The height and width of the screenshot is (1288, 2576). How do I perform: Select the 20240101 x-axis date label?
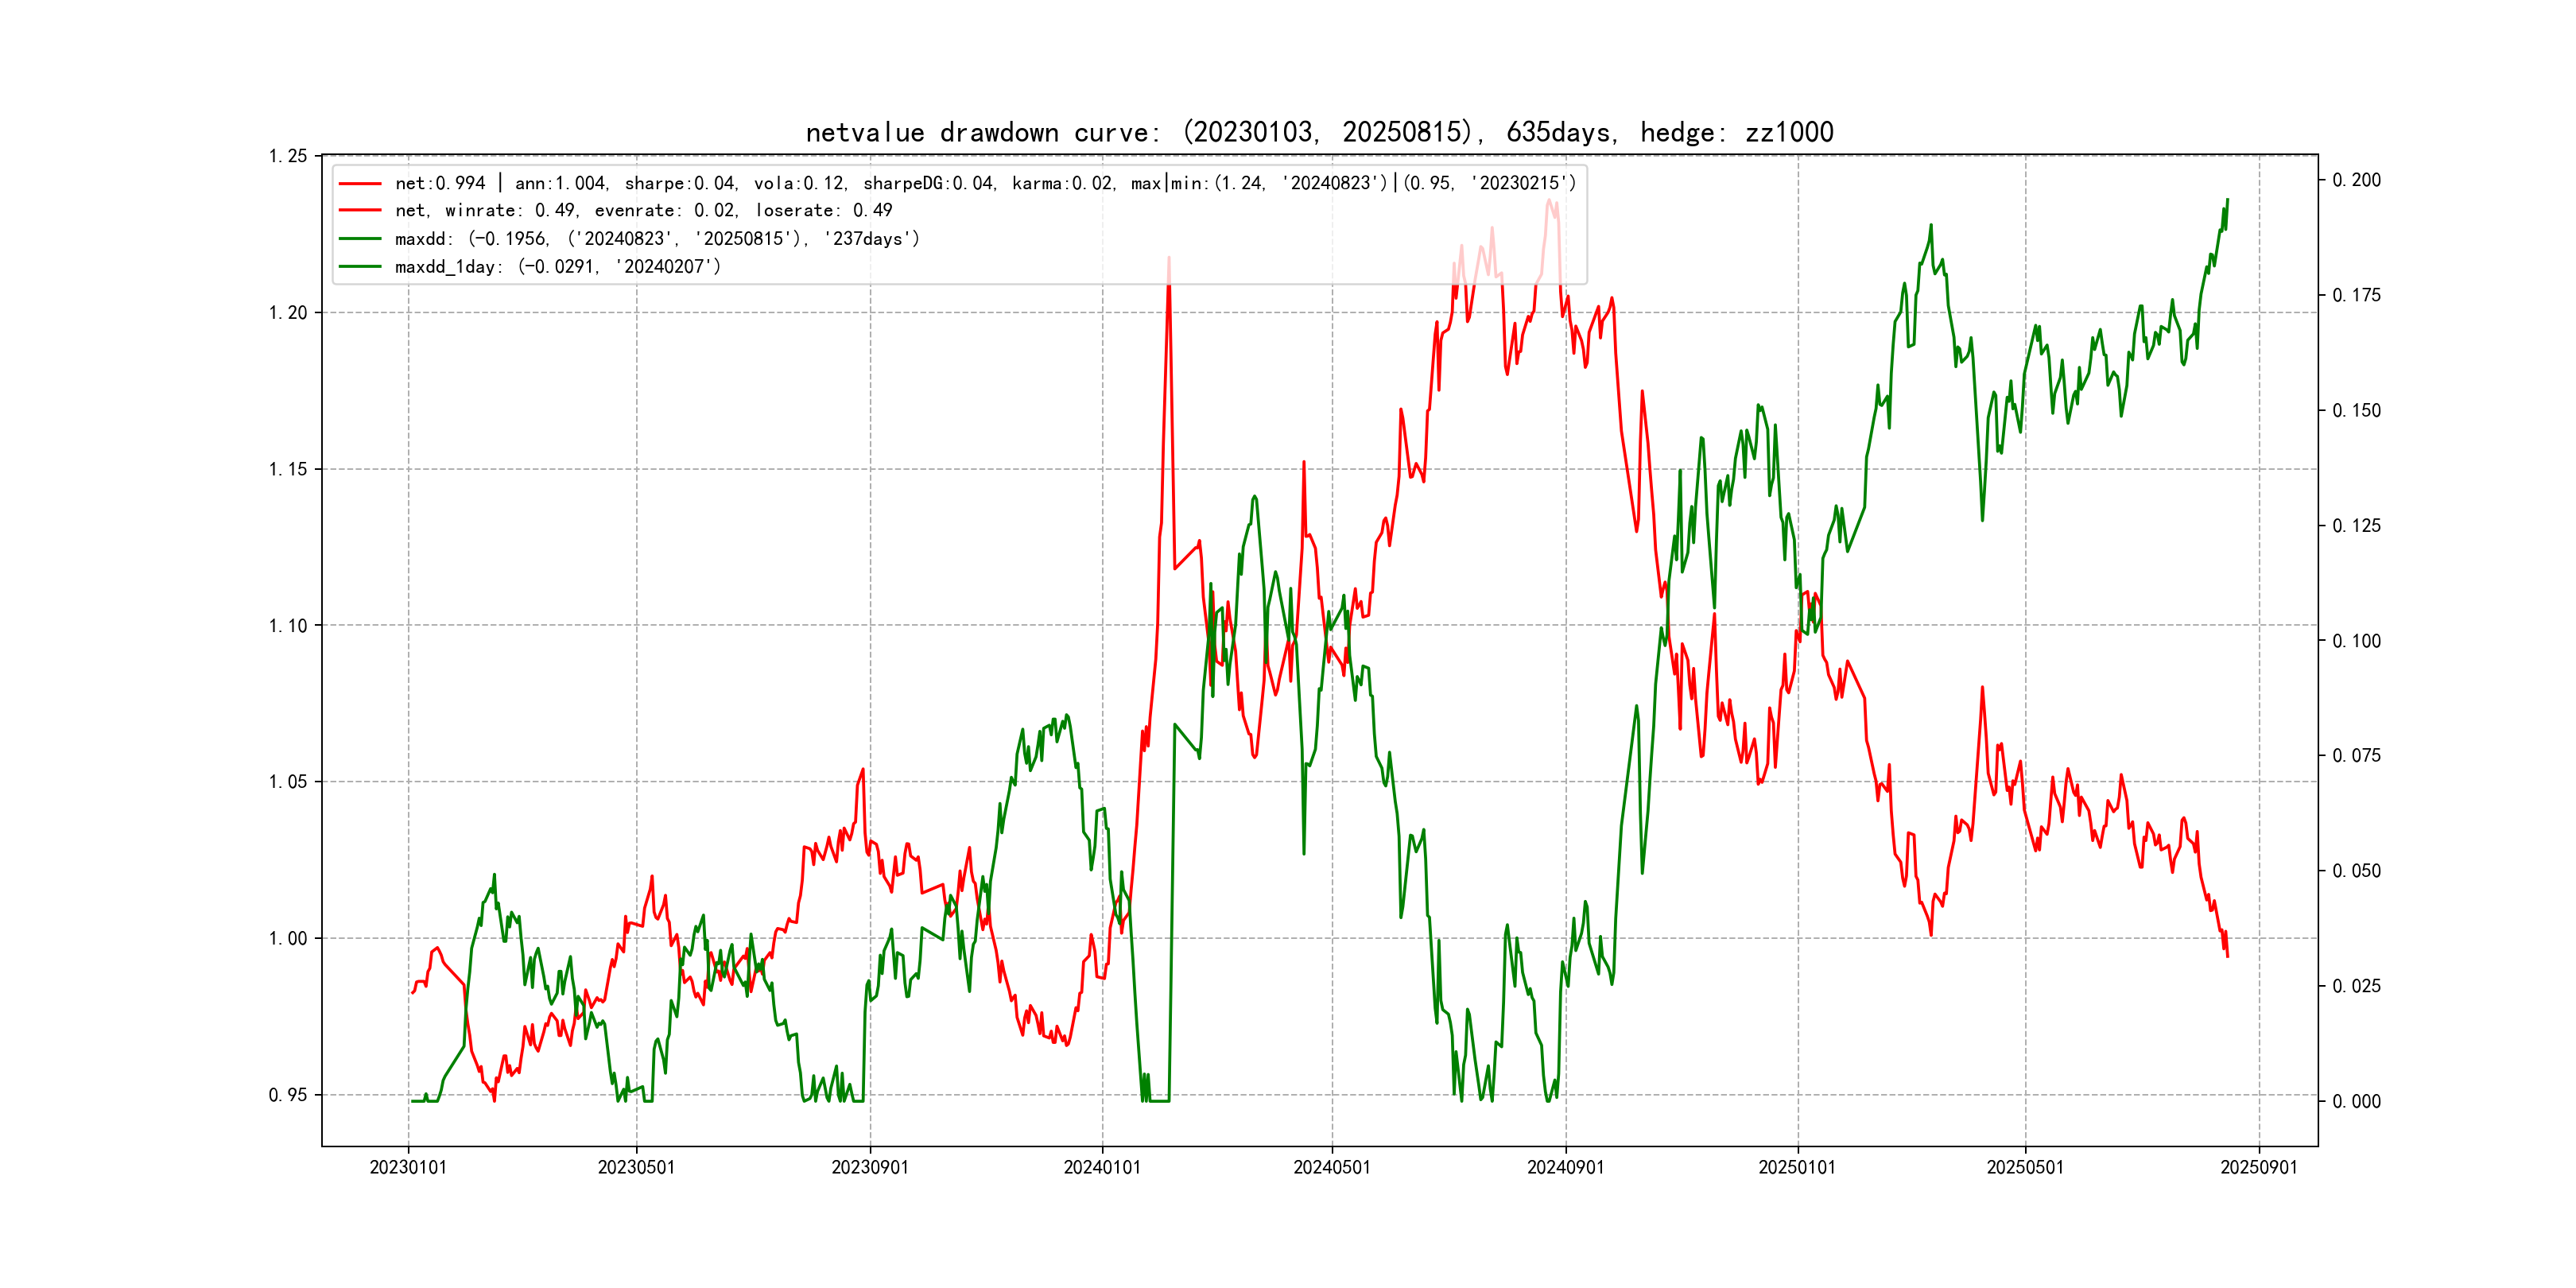click(x=1102, y=1168)
